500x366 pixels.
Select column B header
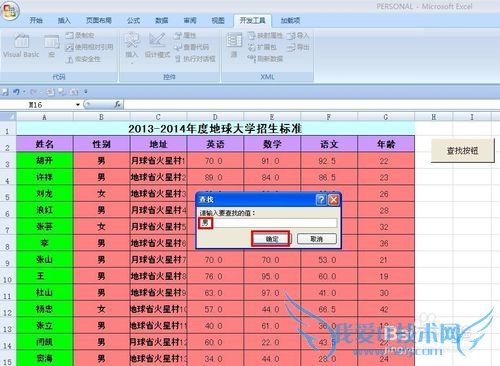coord(101,117)
